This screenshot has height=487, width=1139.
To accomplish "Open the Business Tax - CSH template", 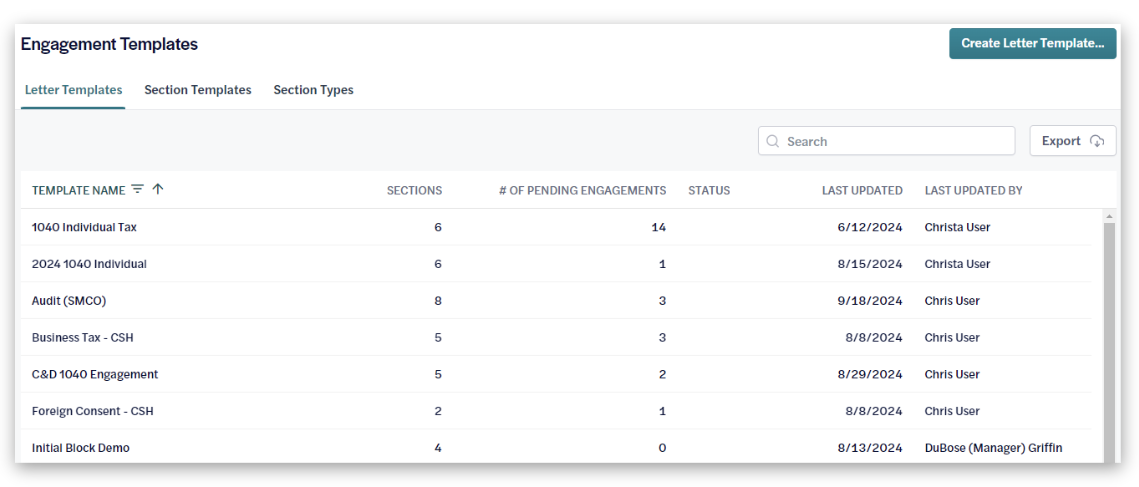I will tap(83, 337).
